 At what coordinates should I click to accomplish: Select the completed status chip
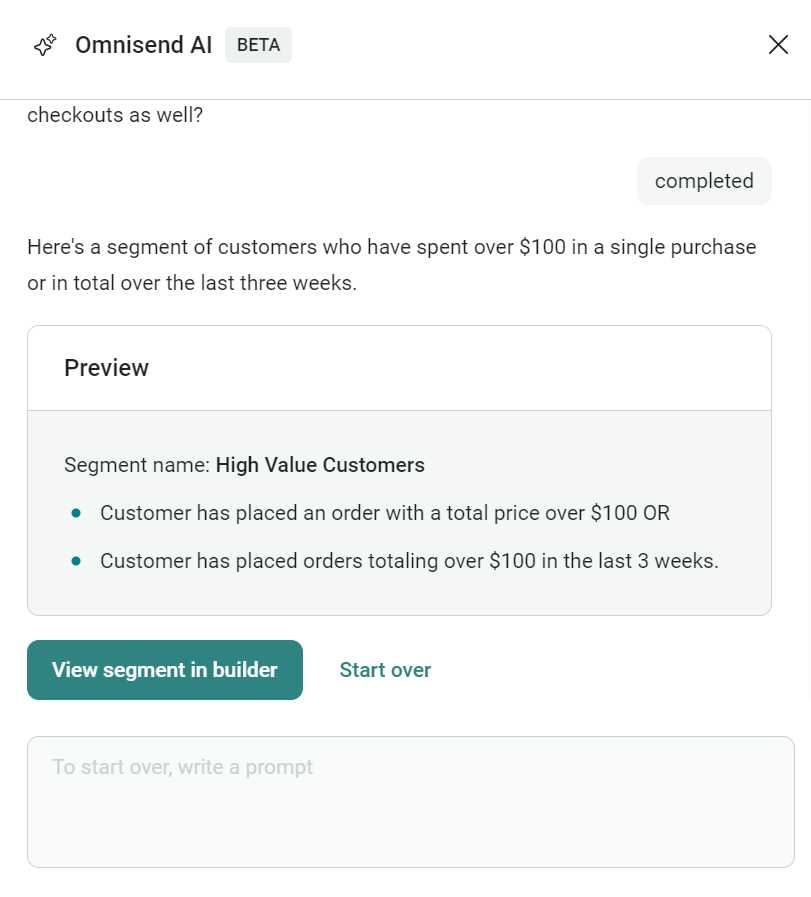[x=703, y=181]
